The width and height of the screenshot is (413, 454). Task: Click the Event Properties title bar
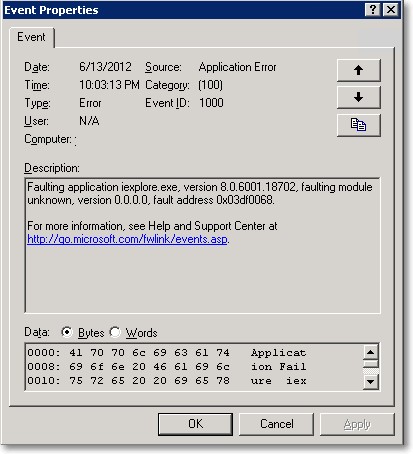(x=183, y=10)
